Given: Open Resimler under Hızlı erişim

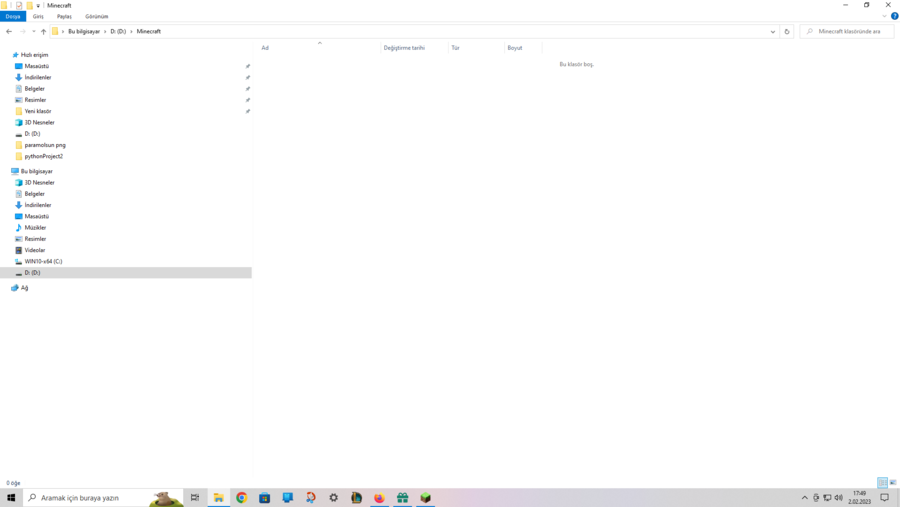Looking at the screenshot, I should [35, 100].
